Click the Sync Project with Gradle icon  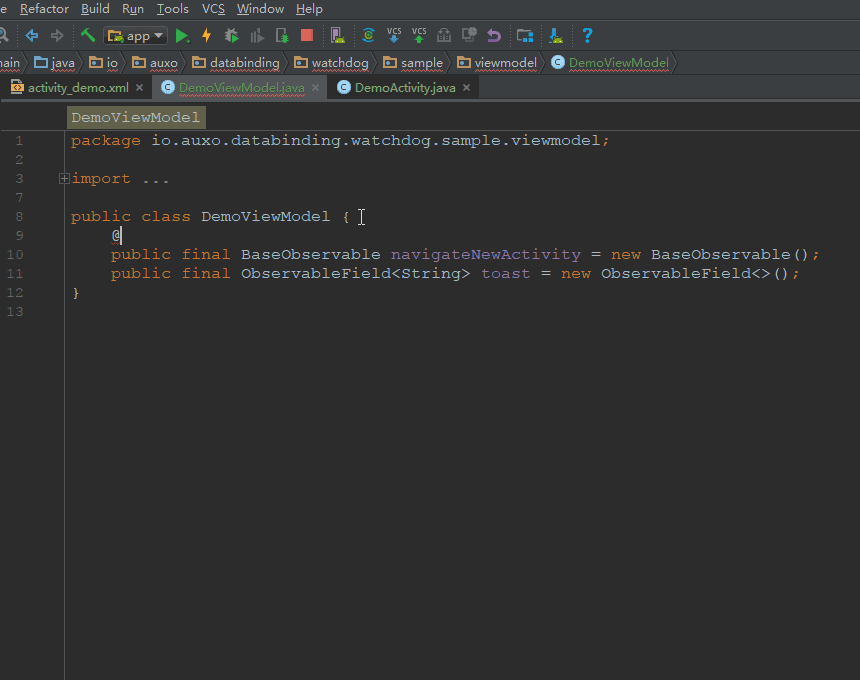coord(369,36)
